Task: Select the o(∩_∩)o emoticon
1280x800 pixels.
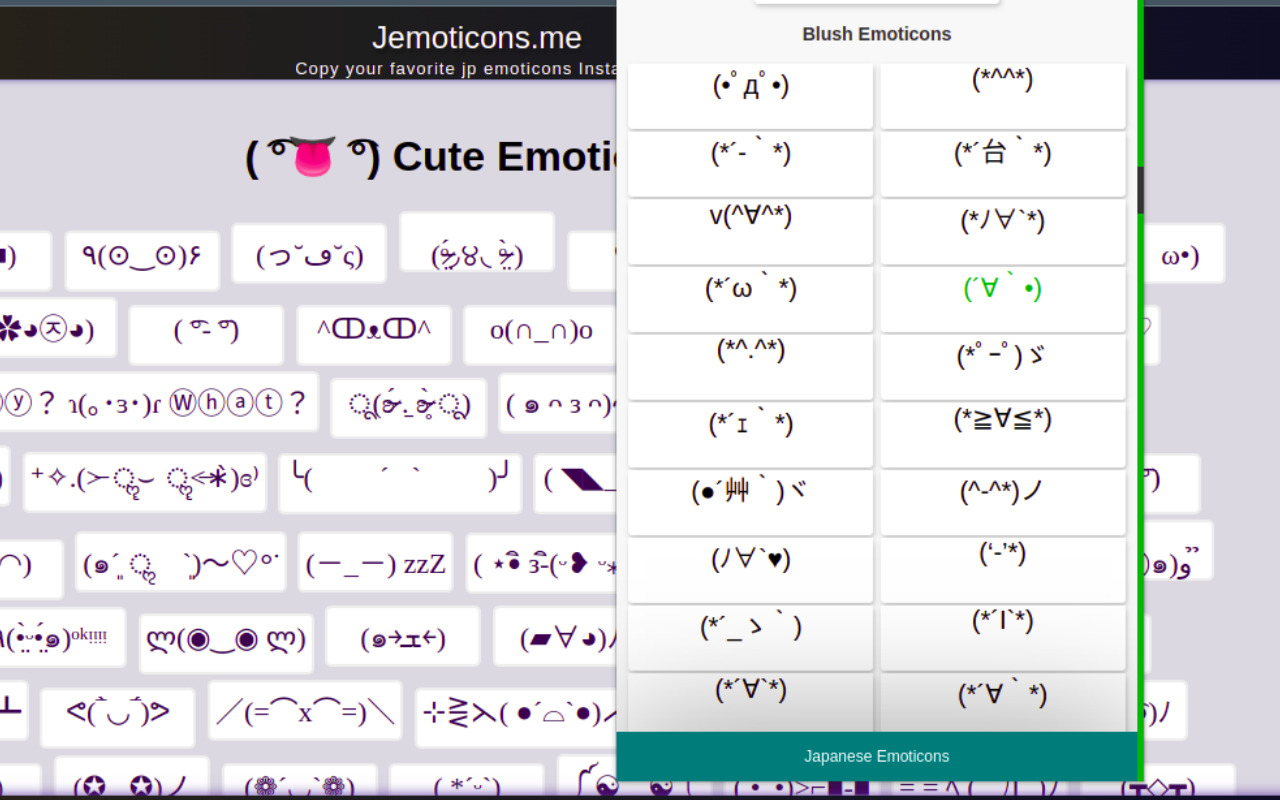Action: tap(541, 335)
